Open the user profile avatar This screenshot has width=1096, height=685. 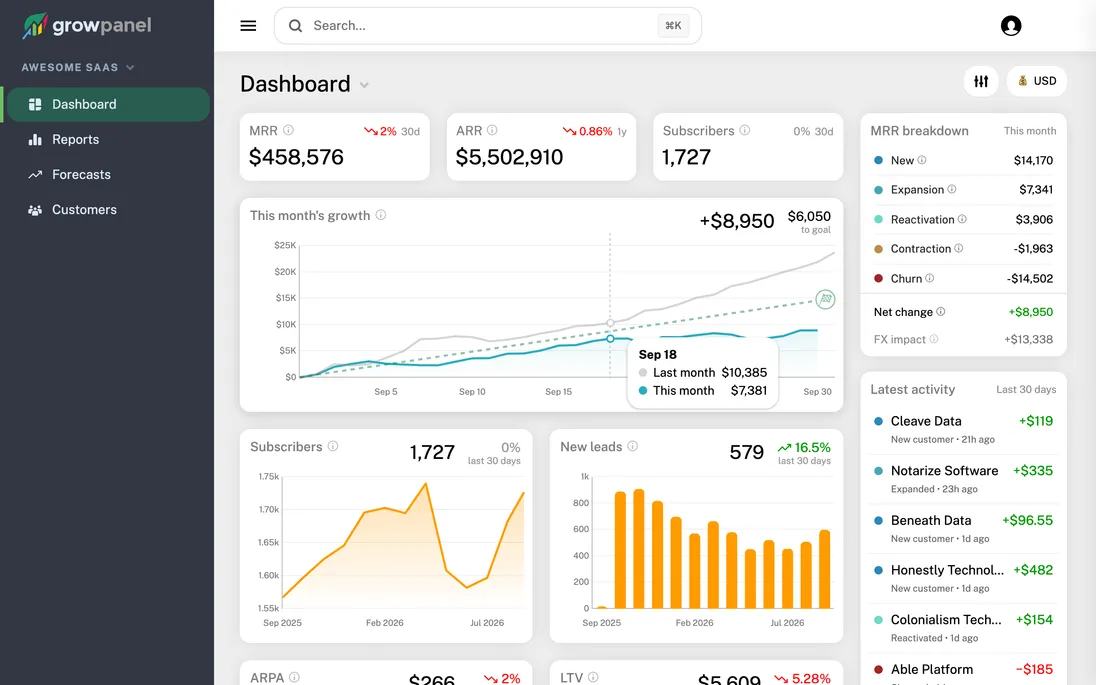click(x=1011, y=26)
